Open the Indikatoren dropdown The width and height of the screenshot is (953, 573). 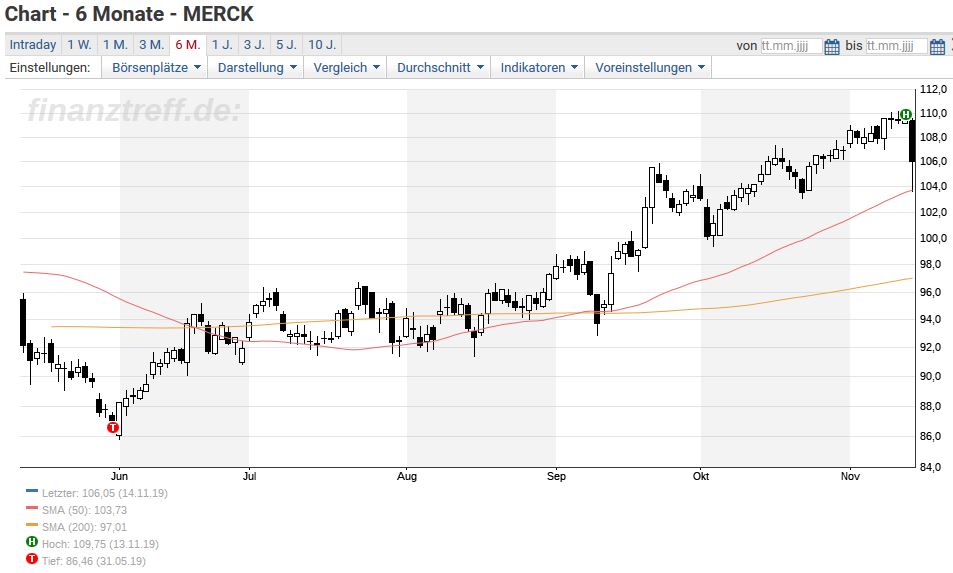click(538, 67)
